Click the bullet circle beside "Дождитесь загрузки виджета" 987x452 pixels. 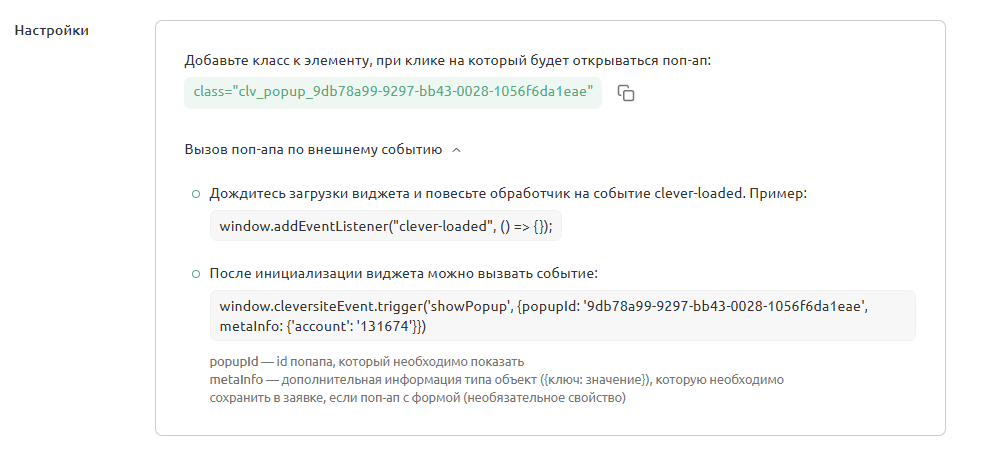196,194
